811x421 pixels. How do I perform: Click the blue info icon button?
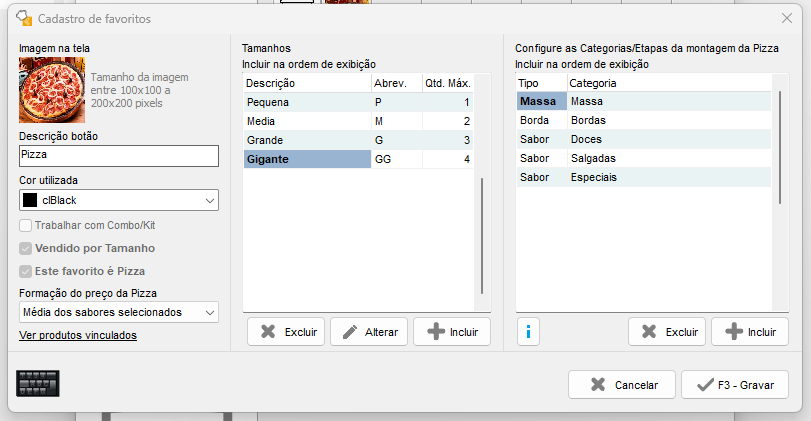[529, 332]
